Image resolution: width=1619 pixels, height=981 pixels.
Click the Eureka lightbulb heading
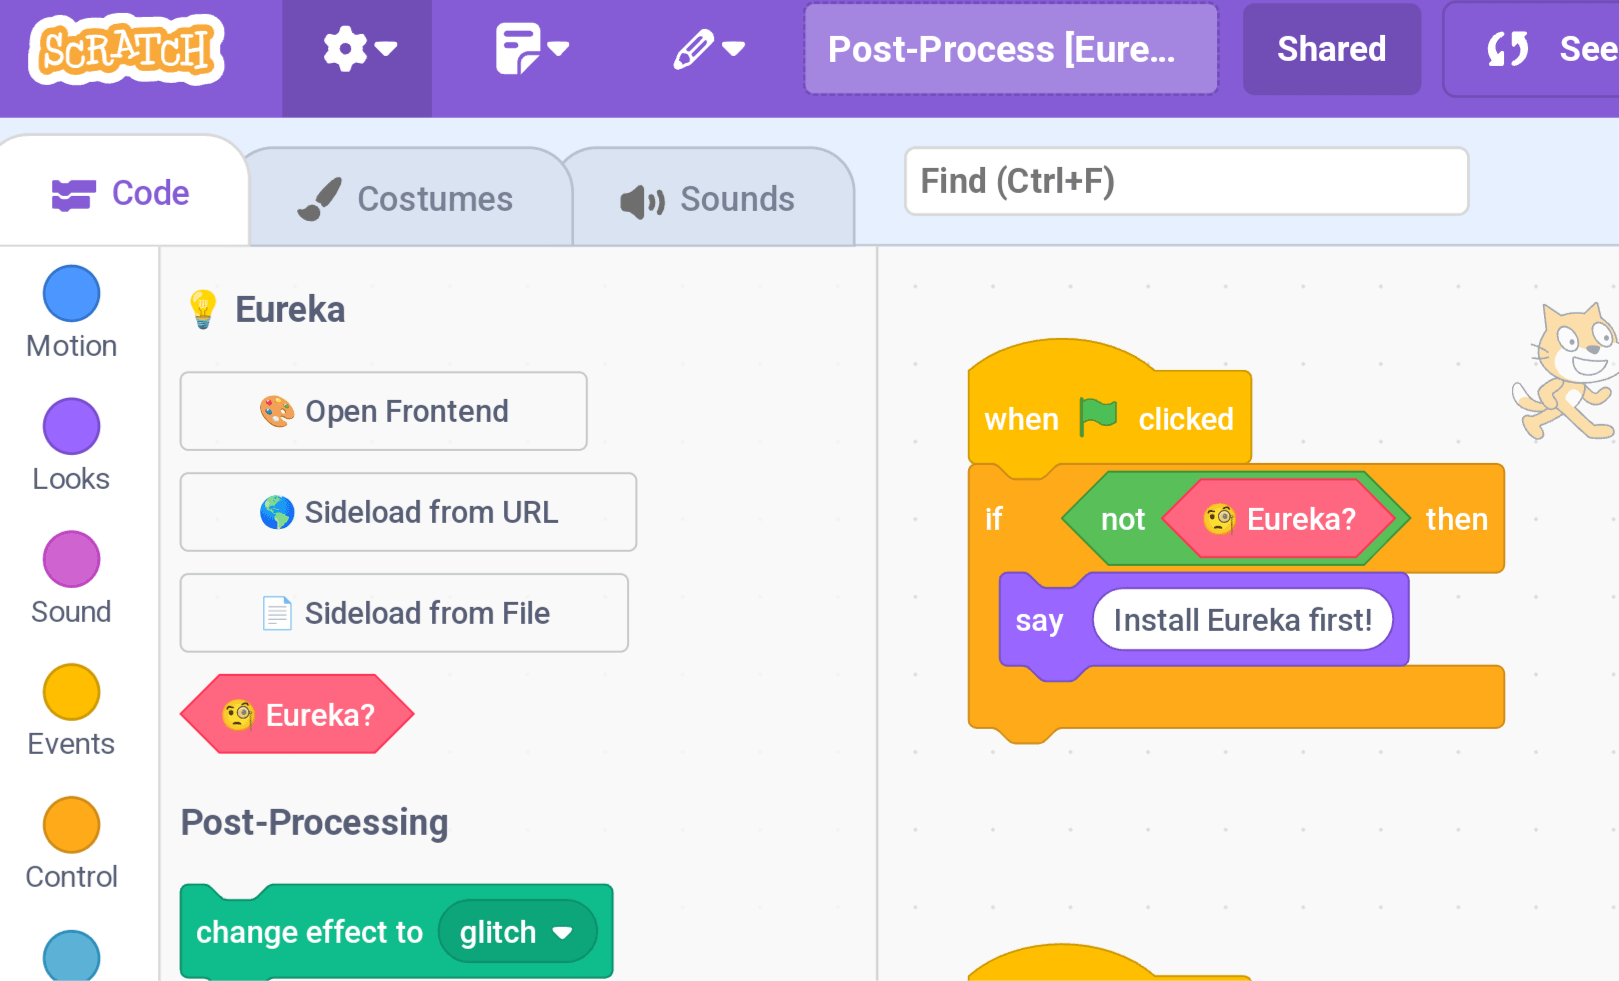266,310
